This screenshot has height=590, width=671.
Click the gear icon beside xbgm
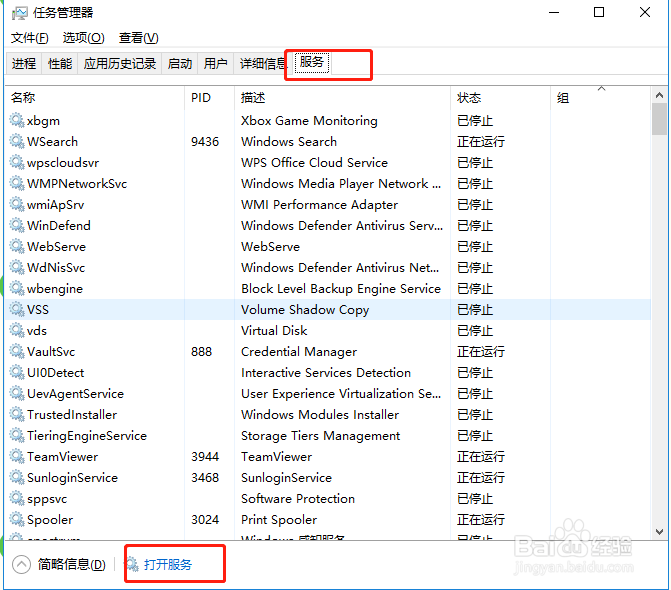[17, 120]
